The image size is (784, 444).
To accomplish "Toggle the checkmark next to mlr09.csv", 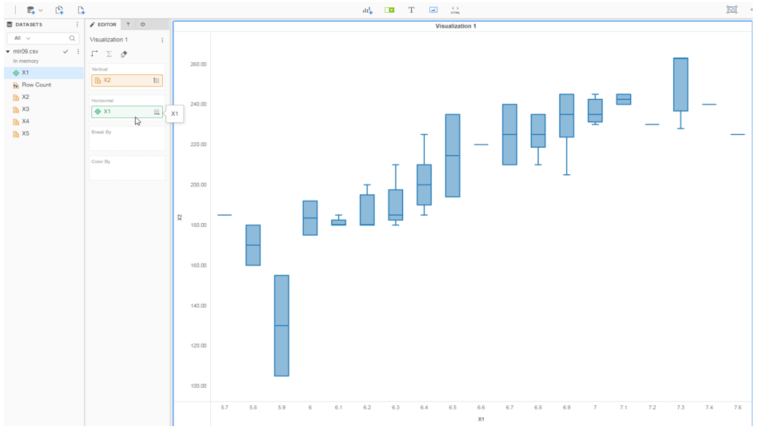I will pos(66,50).
